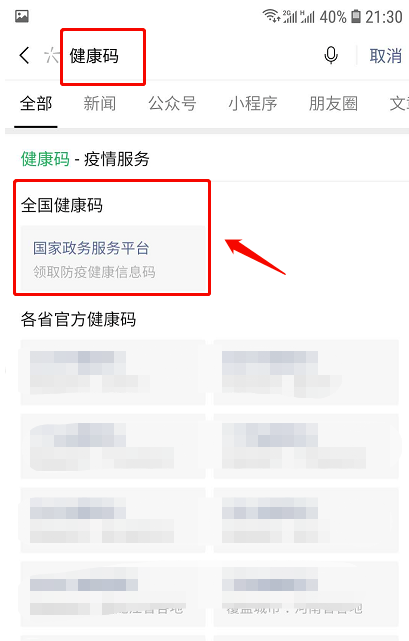Image resolution: width=409 pixels, height=641 pixels.
Task: Click the 健康码 search input field
Action: pyautogui.click(x=192, y=56)
